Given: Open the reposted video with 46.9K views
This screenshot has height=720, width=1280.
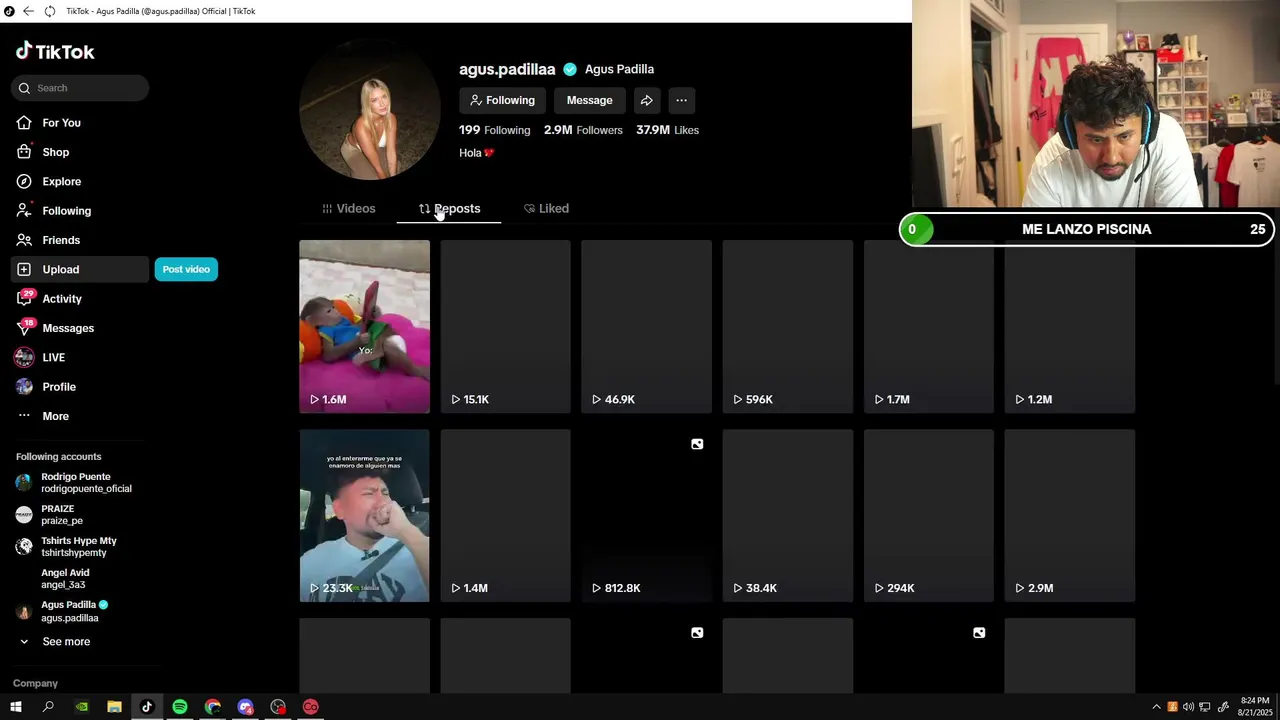Looking at the screenshot, I should click(x=647, y=326).
